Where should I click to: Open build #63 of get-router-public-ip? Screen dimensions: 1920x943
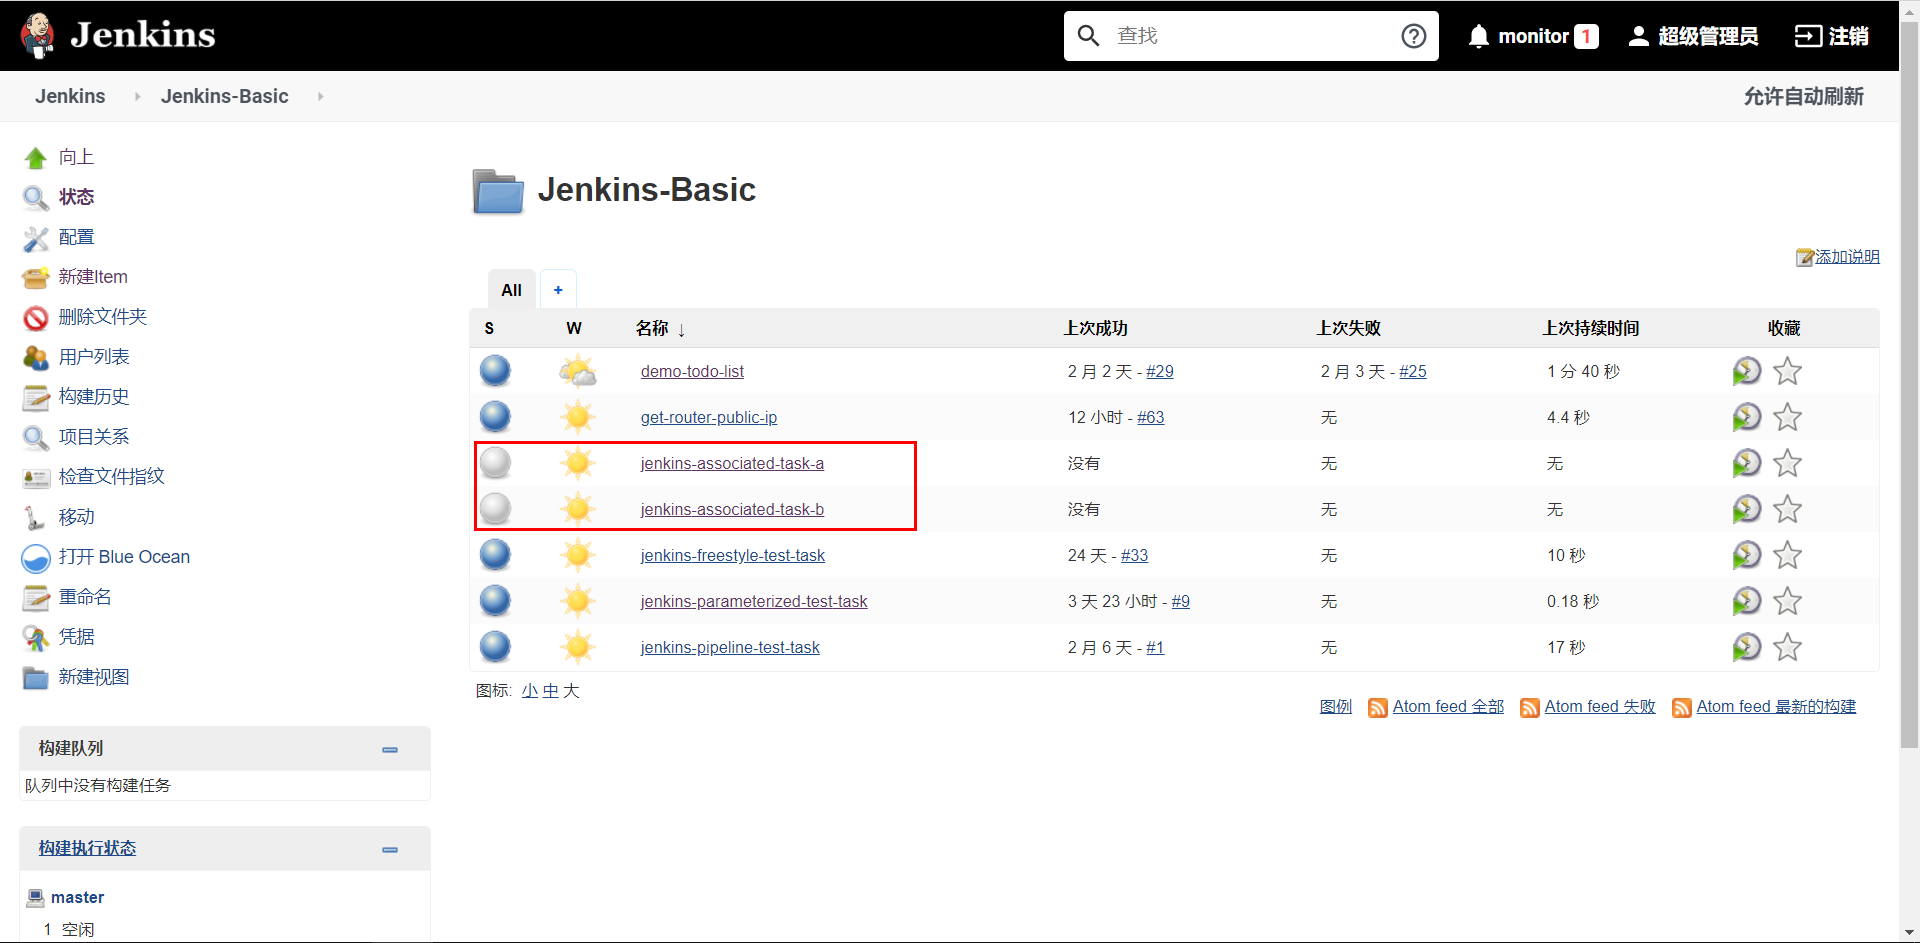pos(1151,417)
